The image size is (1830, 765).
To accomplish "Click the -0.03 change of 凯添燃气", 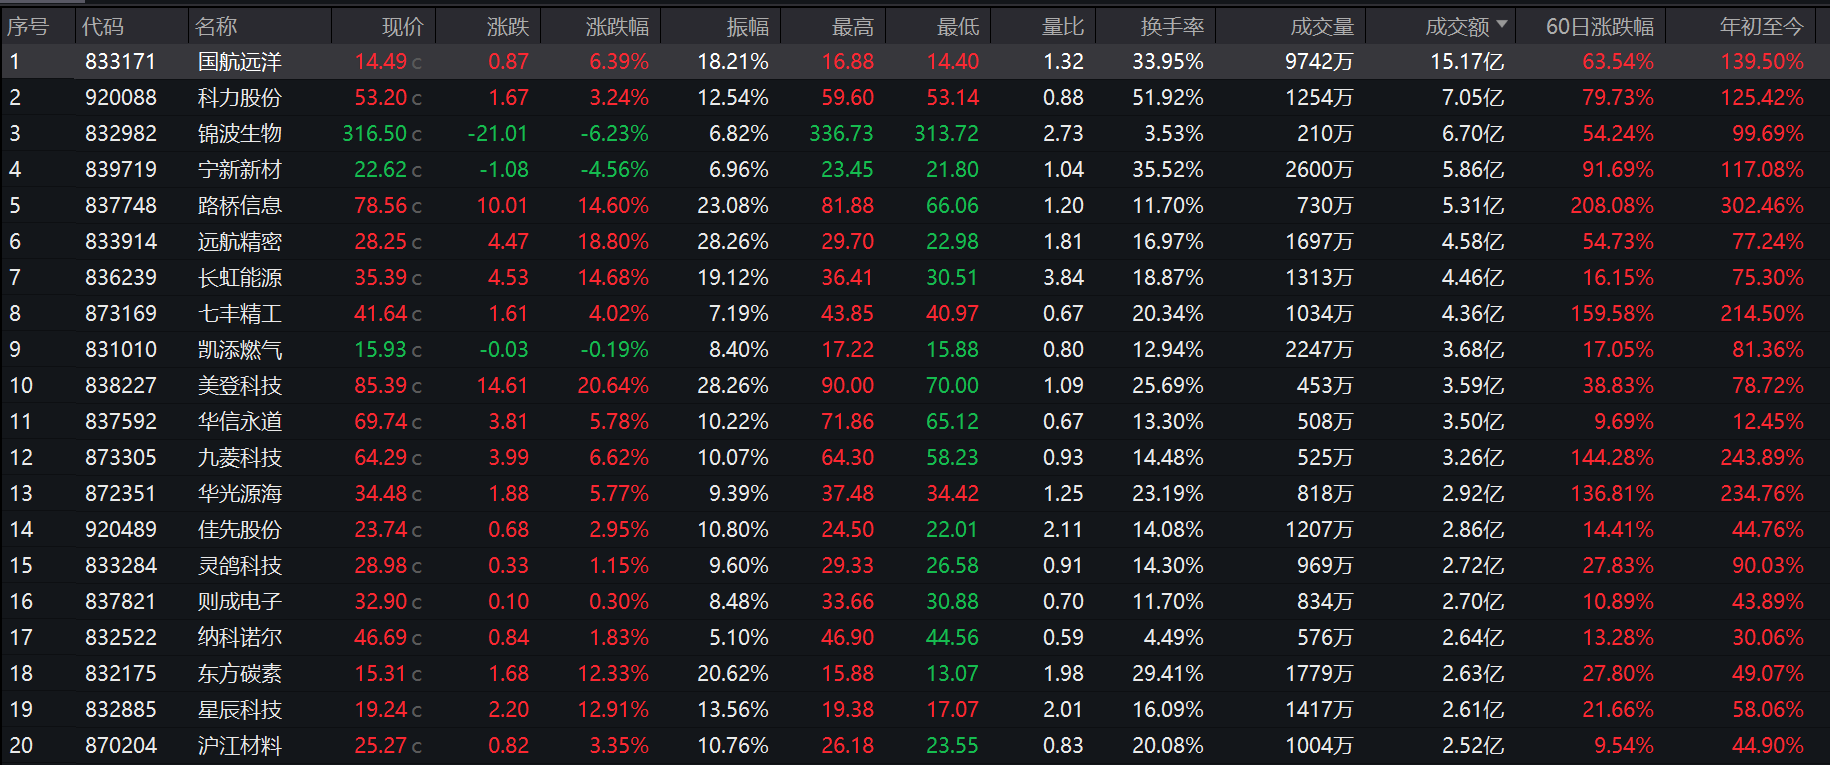I will [504, 350].
